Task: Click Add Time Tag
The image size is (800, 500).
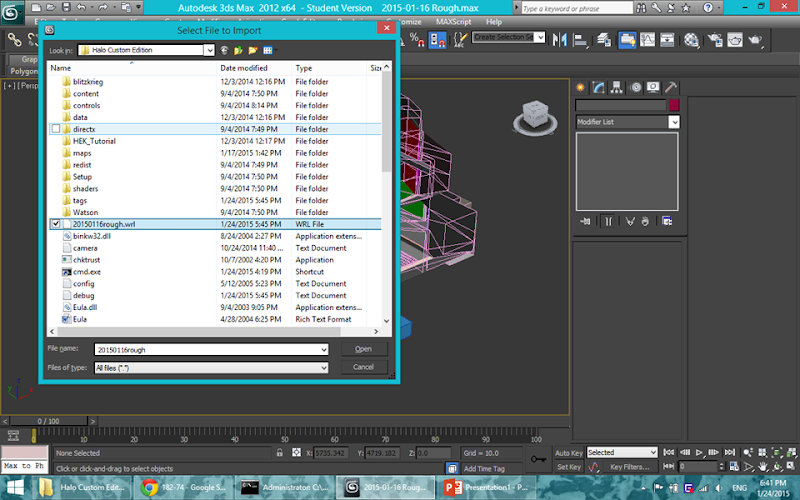Action: [x=484, y=468]
